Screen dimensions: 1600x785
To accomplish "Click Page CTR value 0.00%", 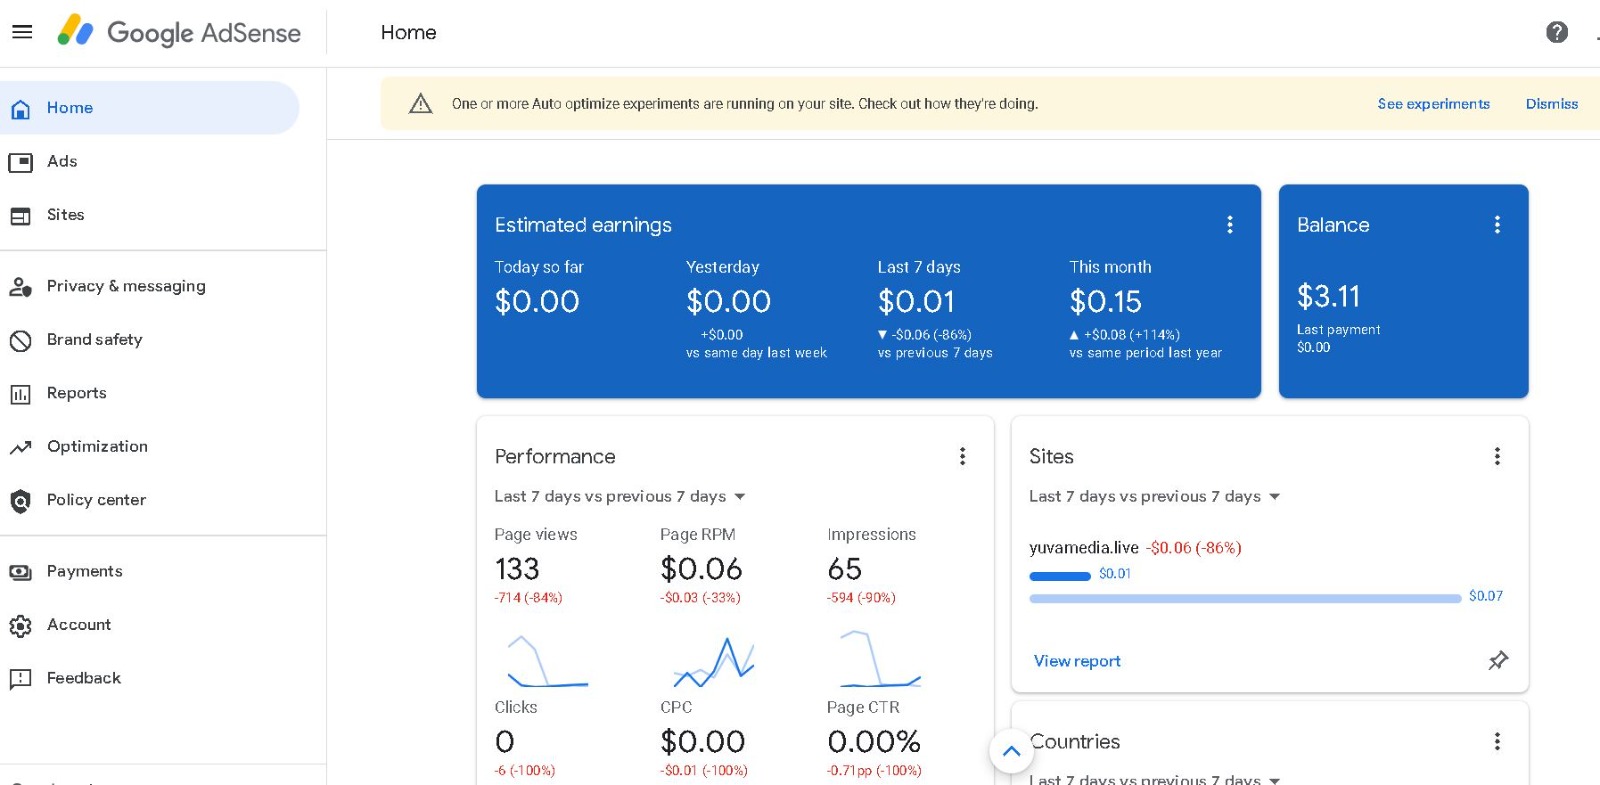I will tap(874, 742).
